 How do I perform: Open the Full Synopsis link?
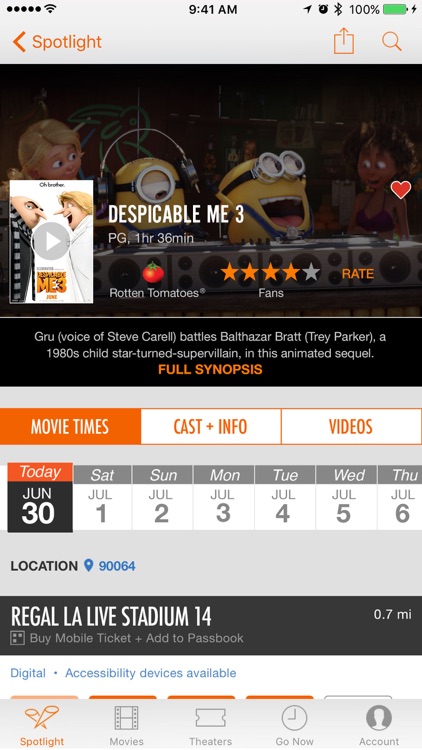pyautogui.click(x=210, y=369)
